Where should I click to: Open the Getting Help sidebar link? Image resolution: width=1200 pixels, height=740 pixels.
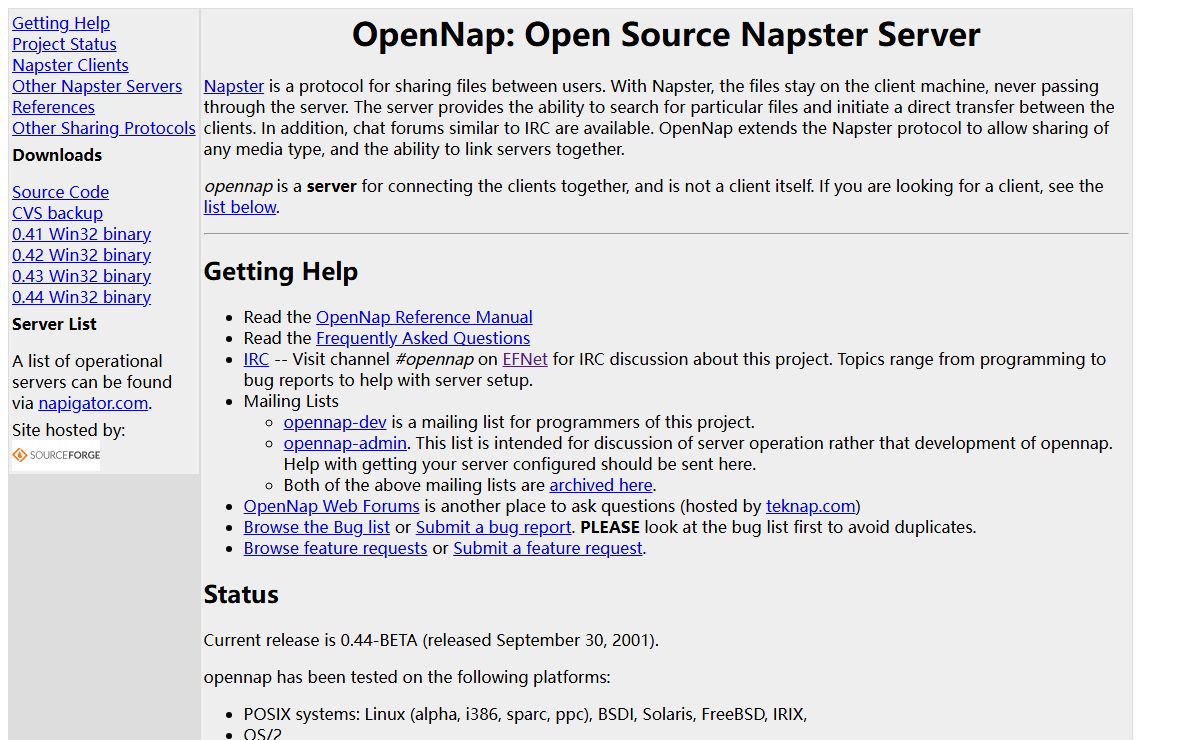pyautogui.click(x=61, y=23)
